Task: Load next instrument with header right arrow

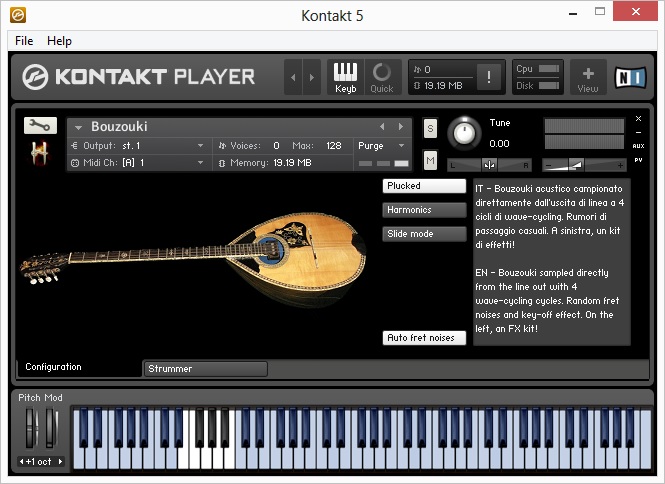Action: (x=312, y=77)
